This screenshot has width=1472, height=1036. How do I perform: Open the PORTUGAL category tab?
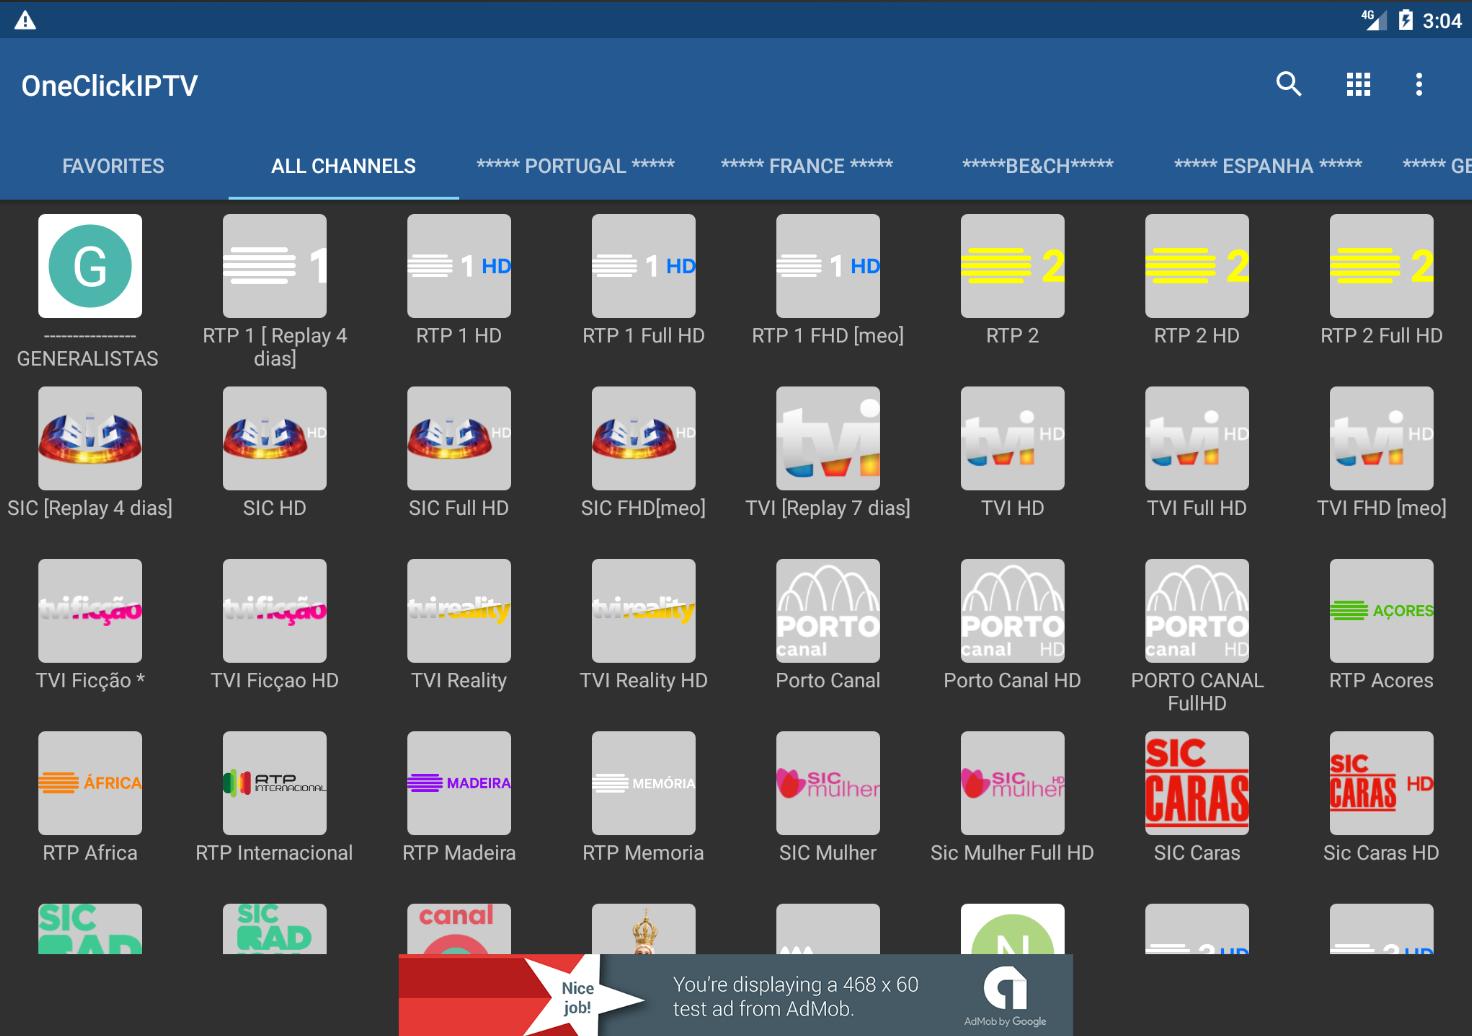coord(575,166)
